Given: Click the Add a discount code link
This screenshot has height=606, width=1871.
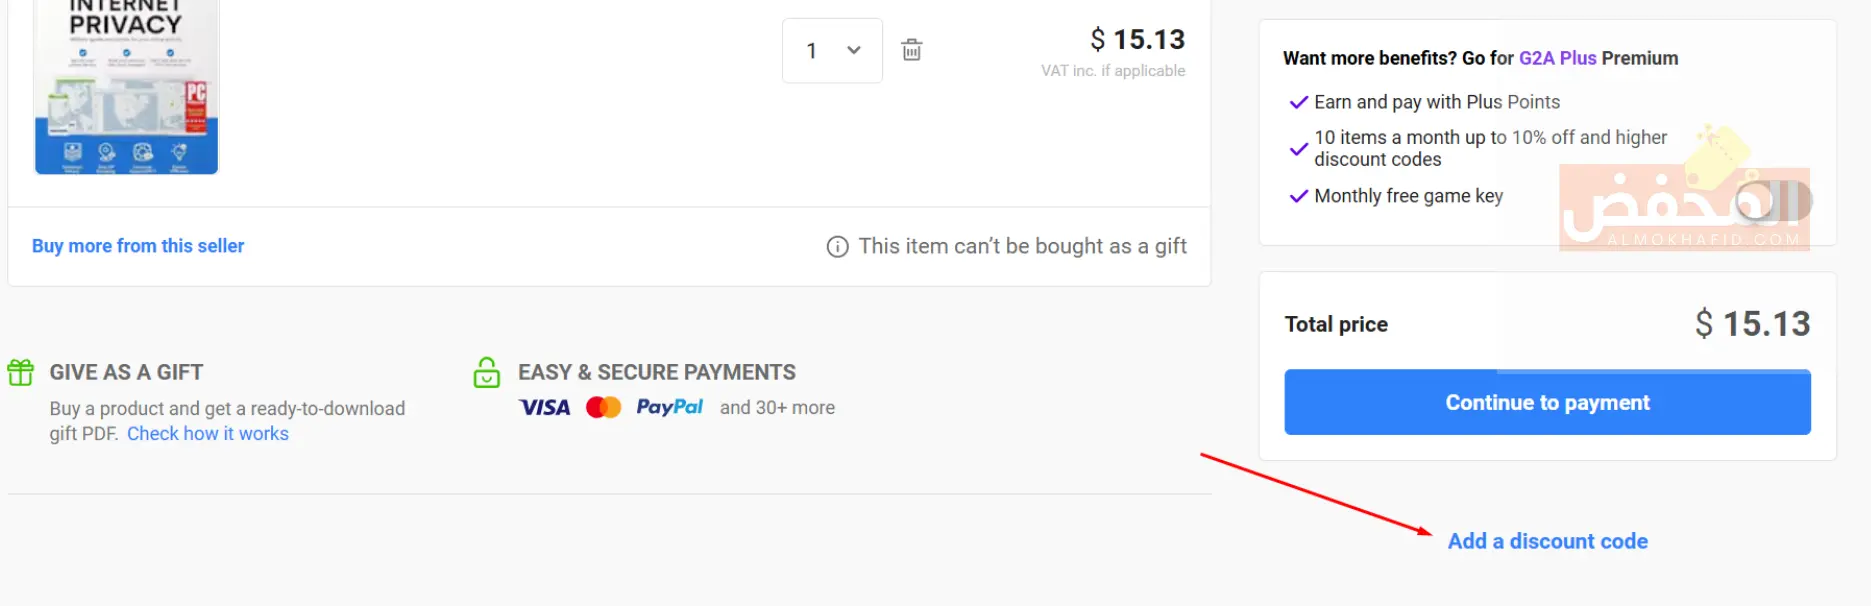Looking at the screenshot, I should pyautogui.click(x=1547, y=541).
